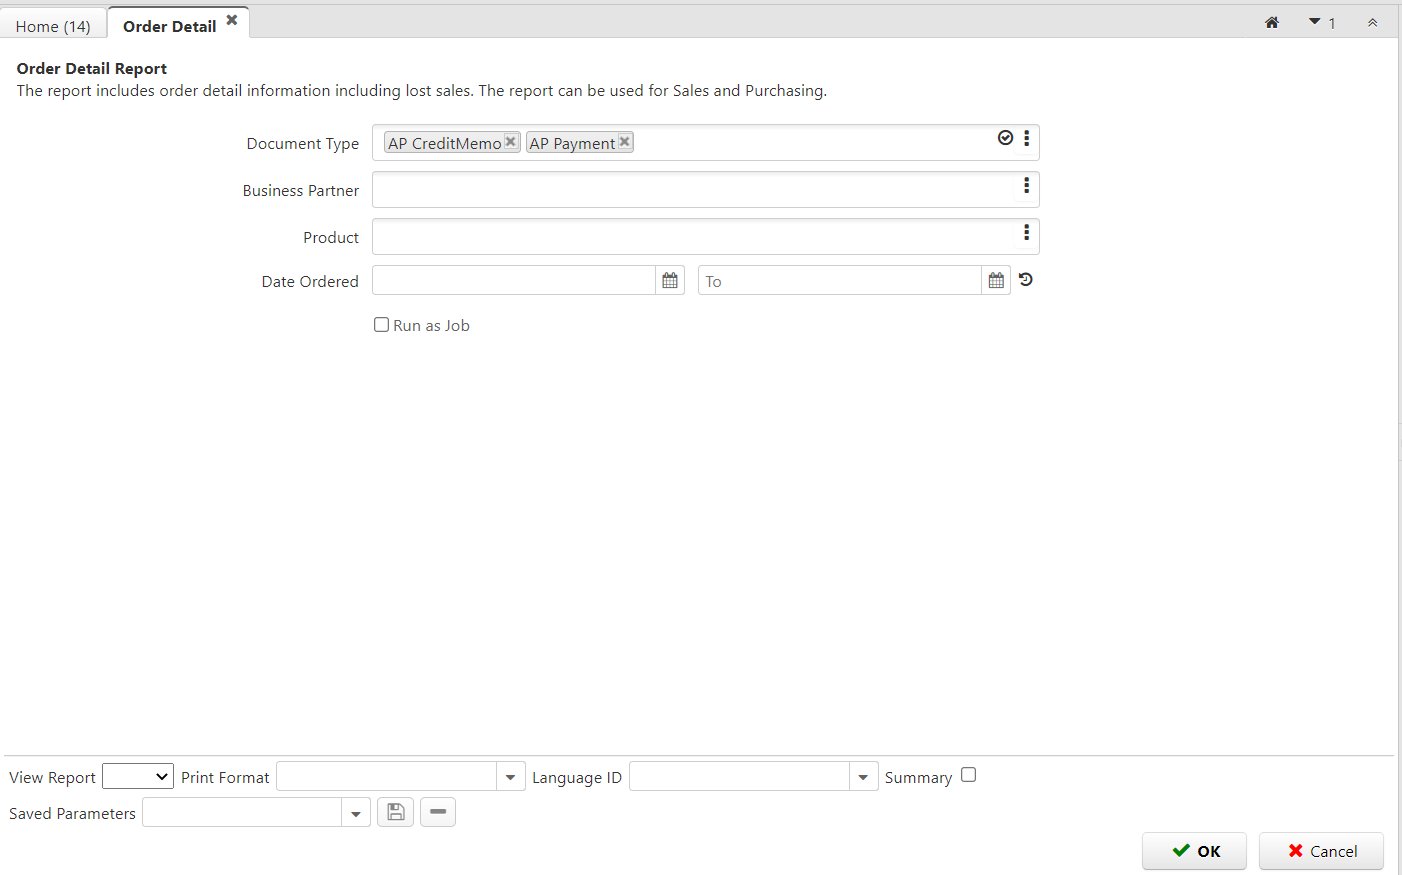Expand the View Report dropdown

point(138,777)
